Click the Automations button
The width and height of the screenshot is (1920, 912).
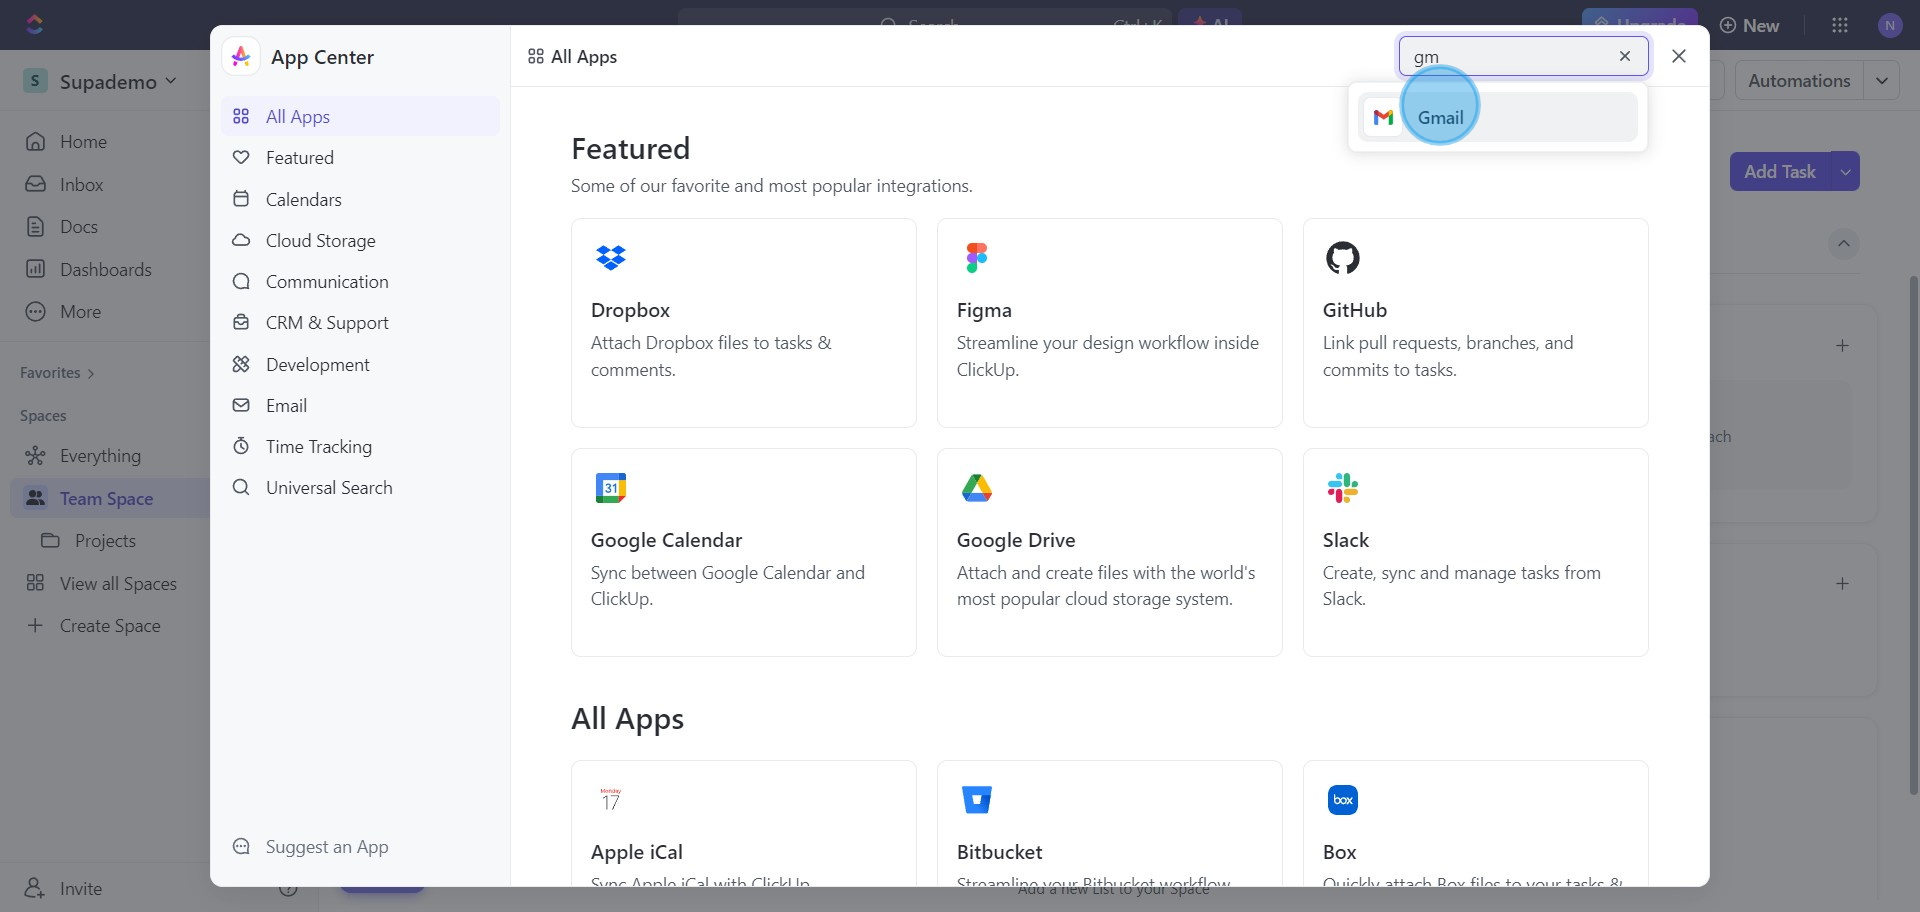pyautogui.click(x=1799, y=80)
